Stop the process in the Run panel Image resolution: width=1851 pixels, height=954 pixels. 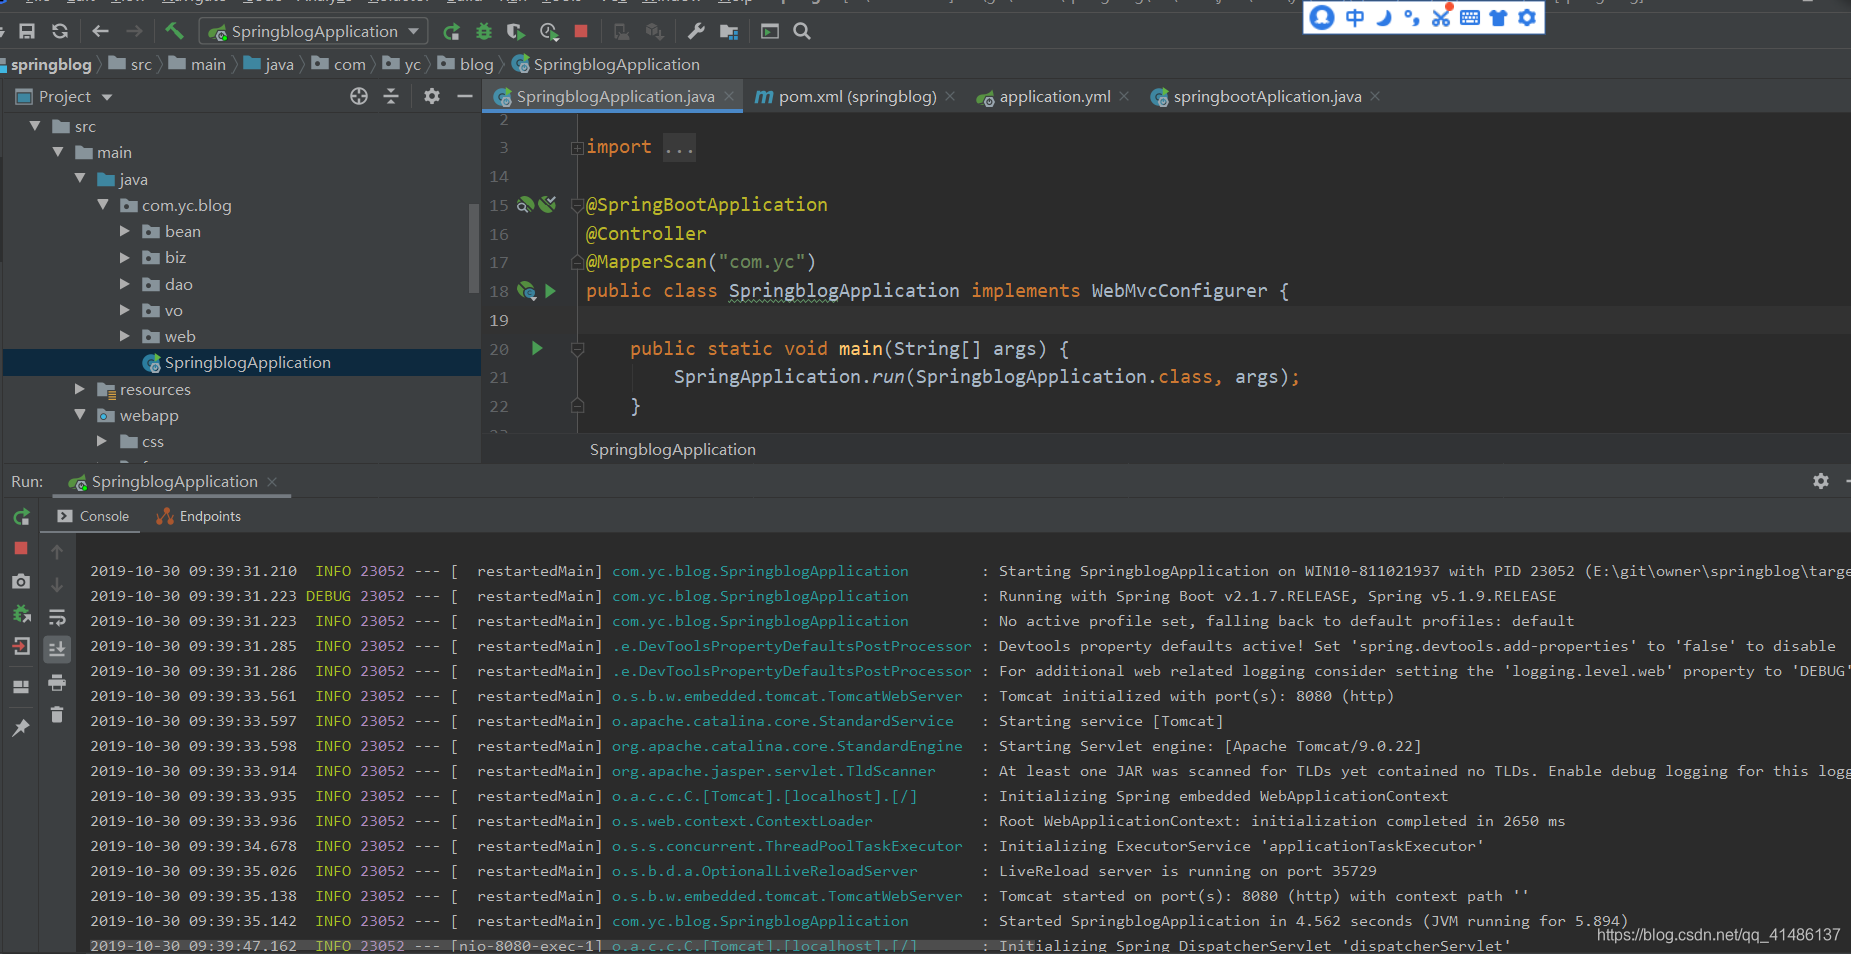click(x=21, y=549)
